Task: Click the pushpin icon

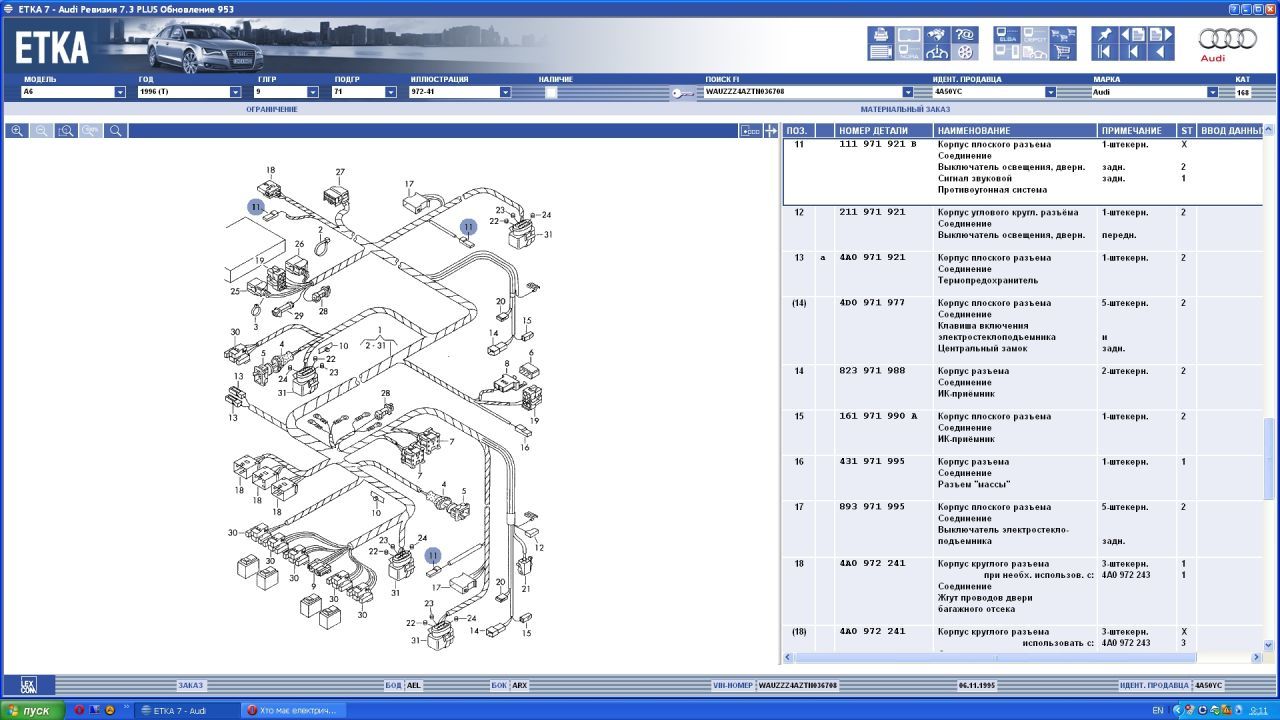Action: point(1104,35)
